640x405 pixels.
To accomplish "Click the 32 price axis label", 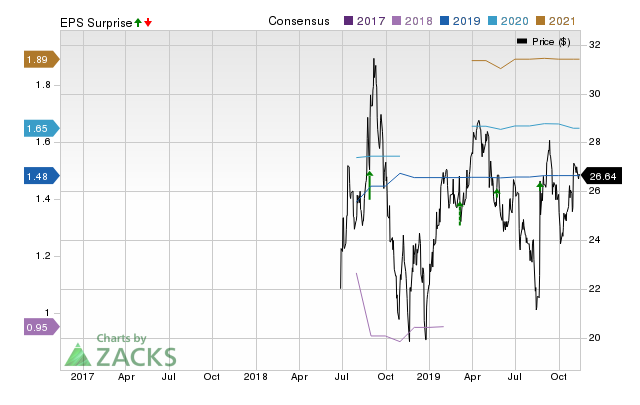I will click(x=595, y=45).
